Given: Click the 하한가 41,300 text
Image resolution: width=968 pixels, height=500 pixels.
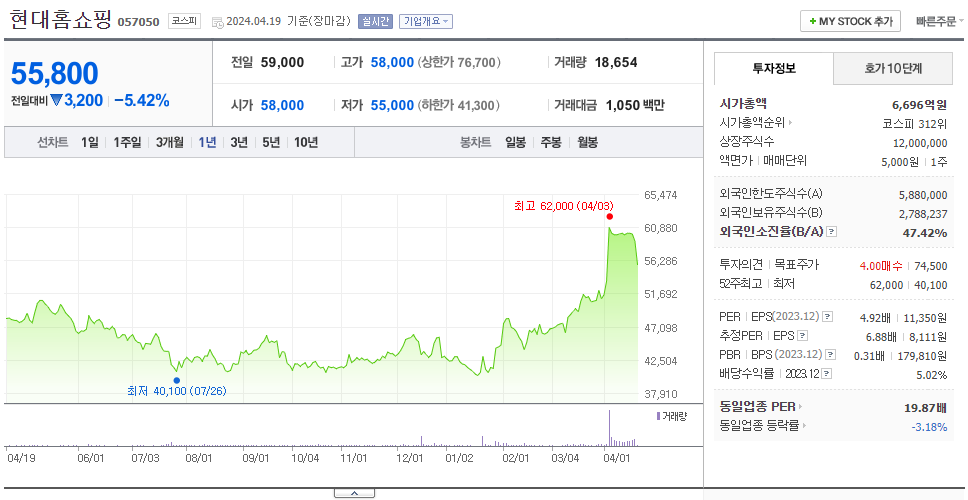Looking at the screenshot, I should pos(459,106).
